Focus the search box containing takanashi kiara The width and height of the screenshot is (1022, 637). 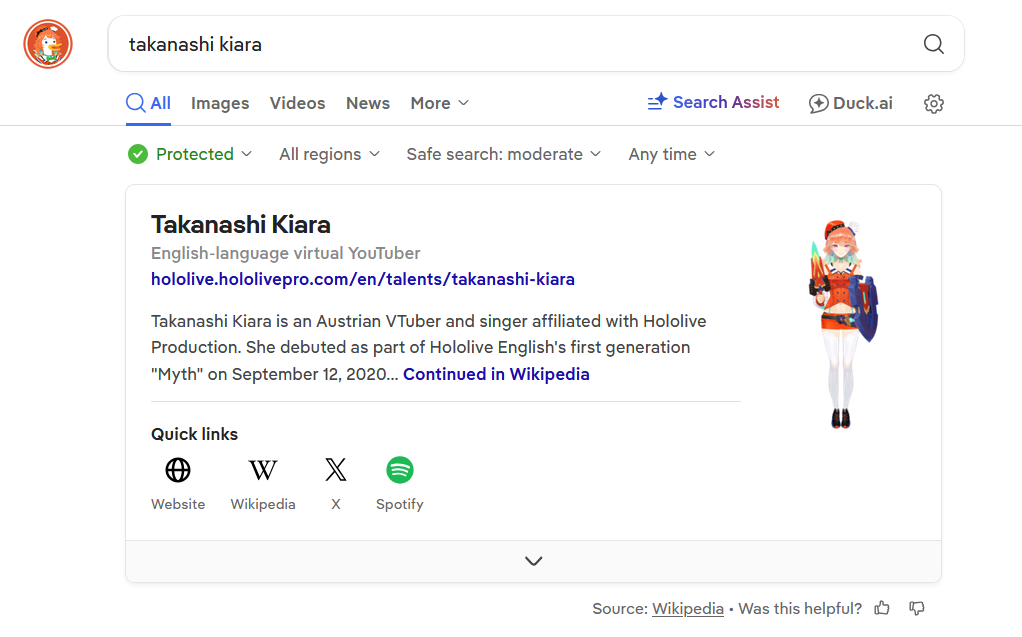536,44
